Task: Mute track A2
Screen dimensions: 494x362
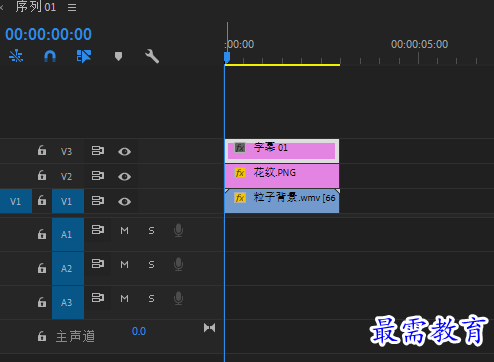Action: [124, 264]
